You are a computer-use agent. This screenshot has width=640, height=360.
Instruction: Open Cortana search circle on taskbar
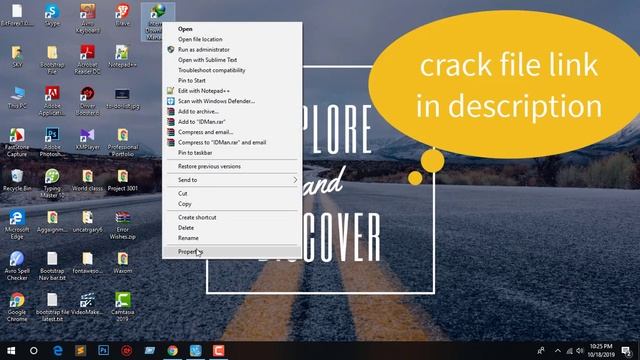coord(34,351)
